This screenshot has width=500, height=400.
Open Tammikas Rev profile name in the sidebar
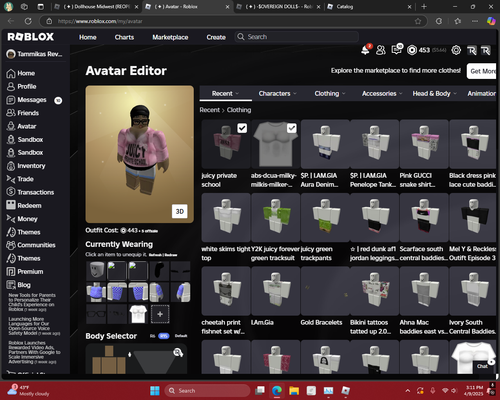point(35,54)
